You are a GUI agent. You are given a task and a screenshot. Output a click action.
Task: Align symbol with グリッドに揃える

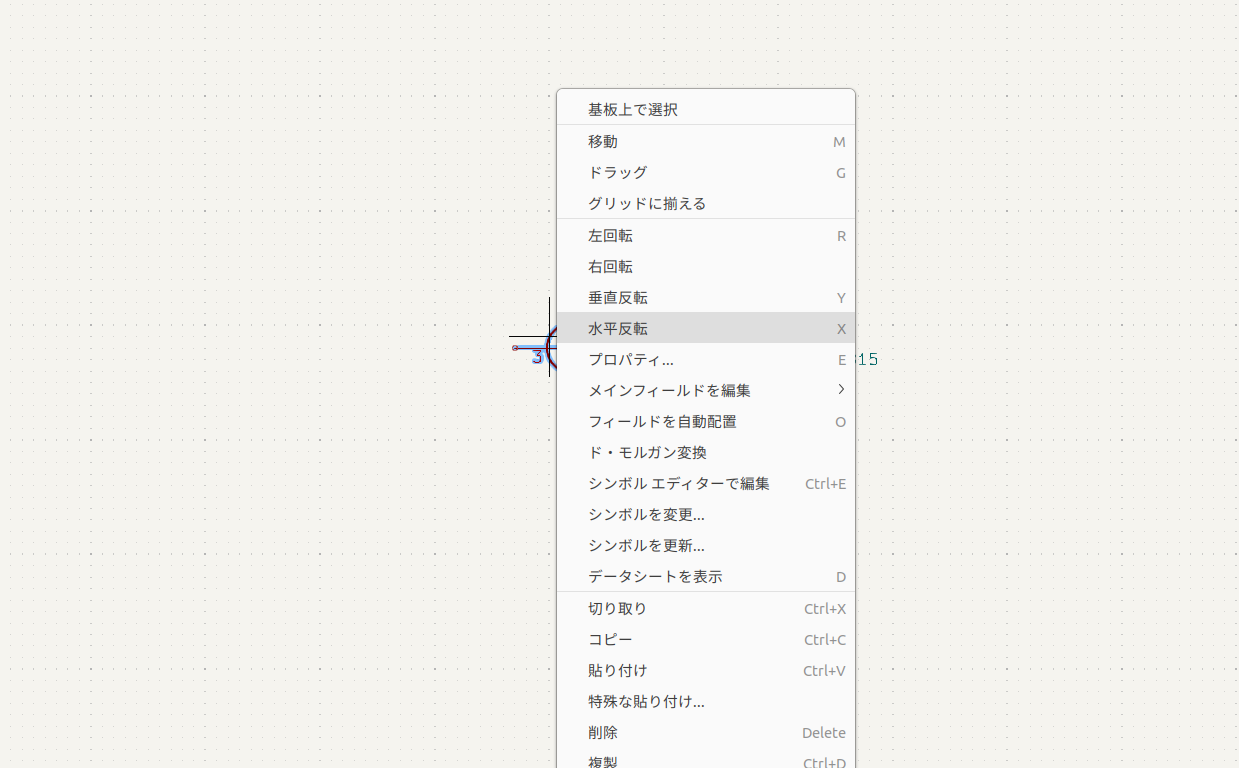pos(647,204)
